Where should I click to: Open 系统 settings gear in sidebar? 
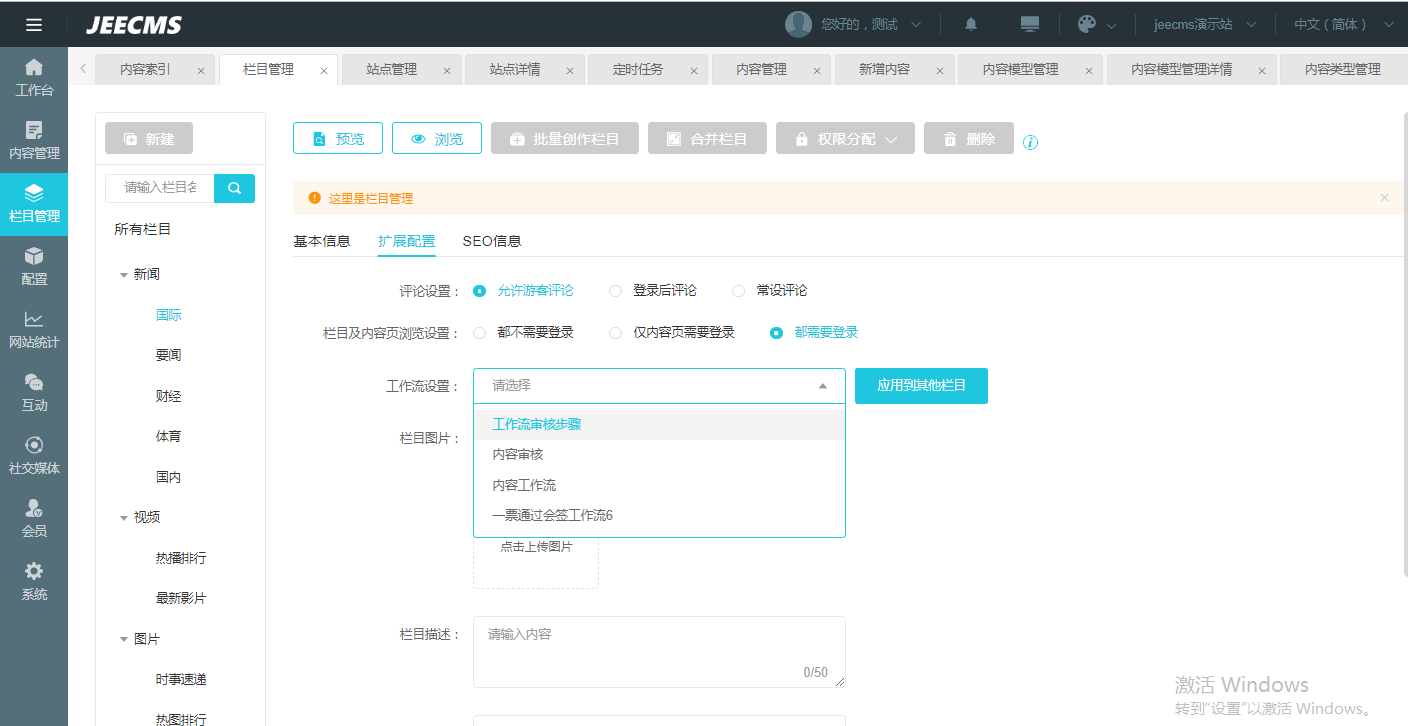(34, 581)
